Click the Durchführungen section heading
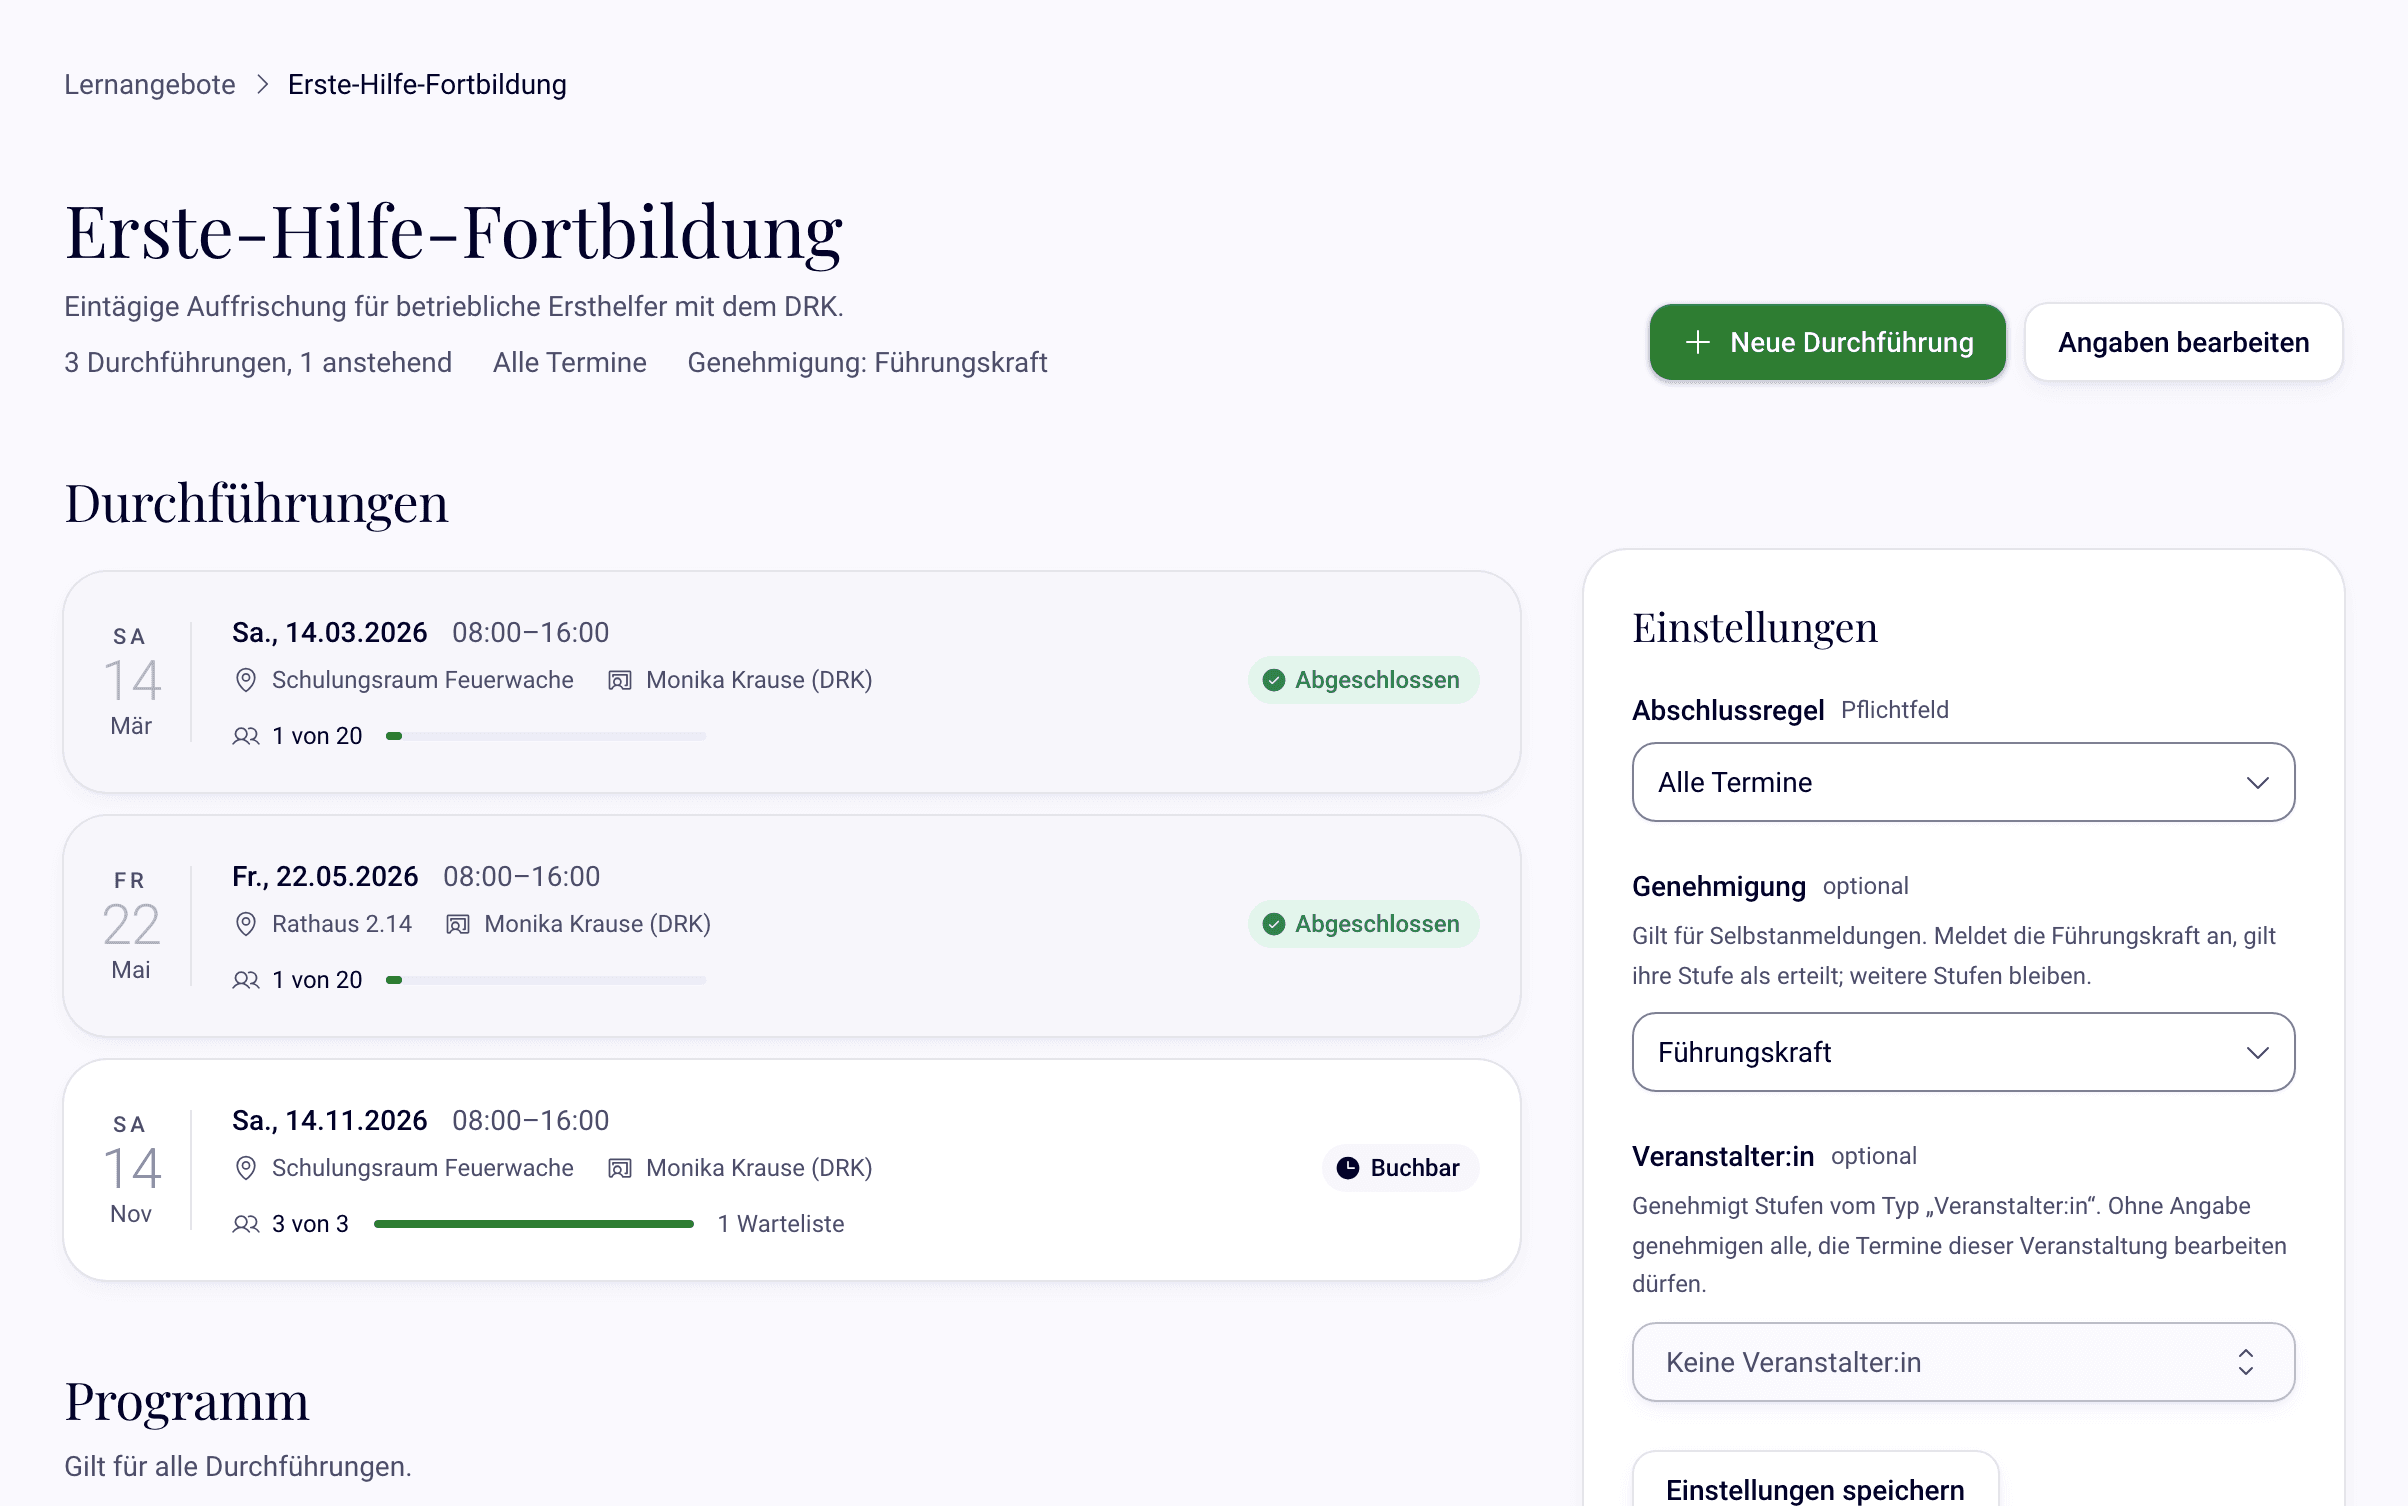Image resolution: width=2408 pixels, height=1506 pixels. point(257,503)
